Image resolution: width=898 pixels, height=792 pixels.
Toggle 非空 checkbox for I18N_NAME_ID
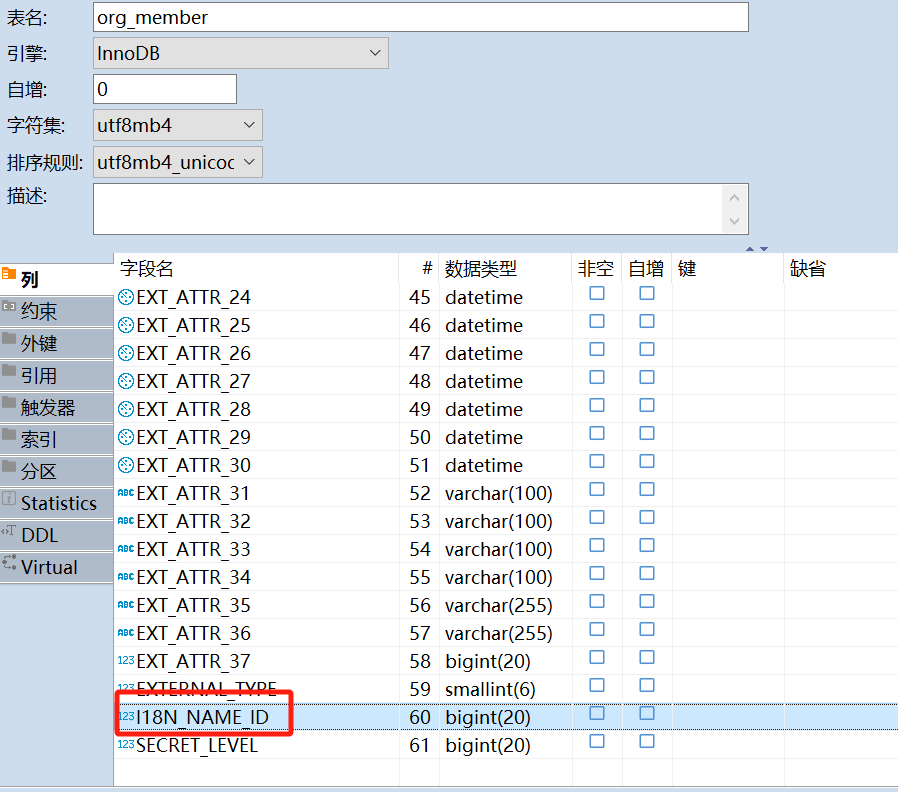click(x=597, y=713)
